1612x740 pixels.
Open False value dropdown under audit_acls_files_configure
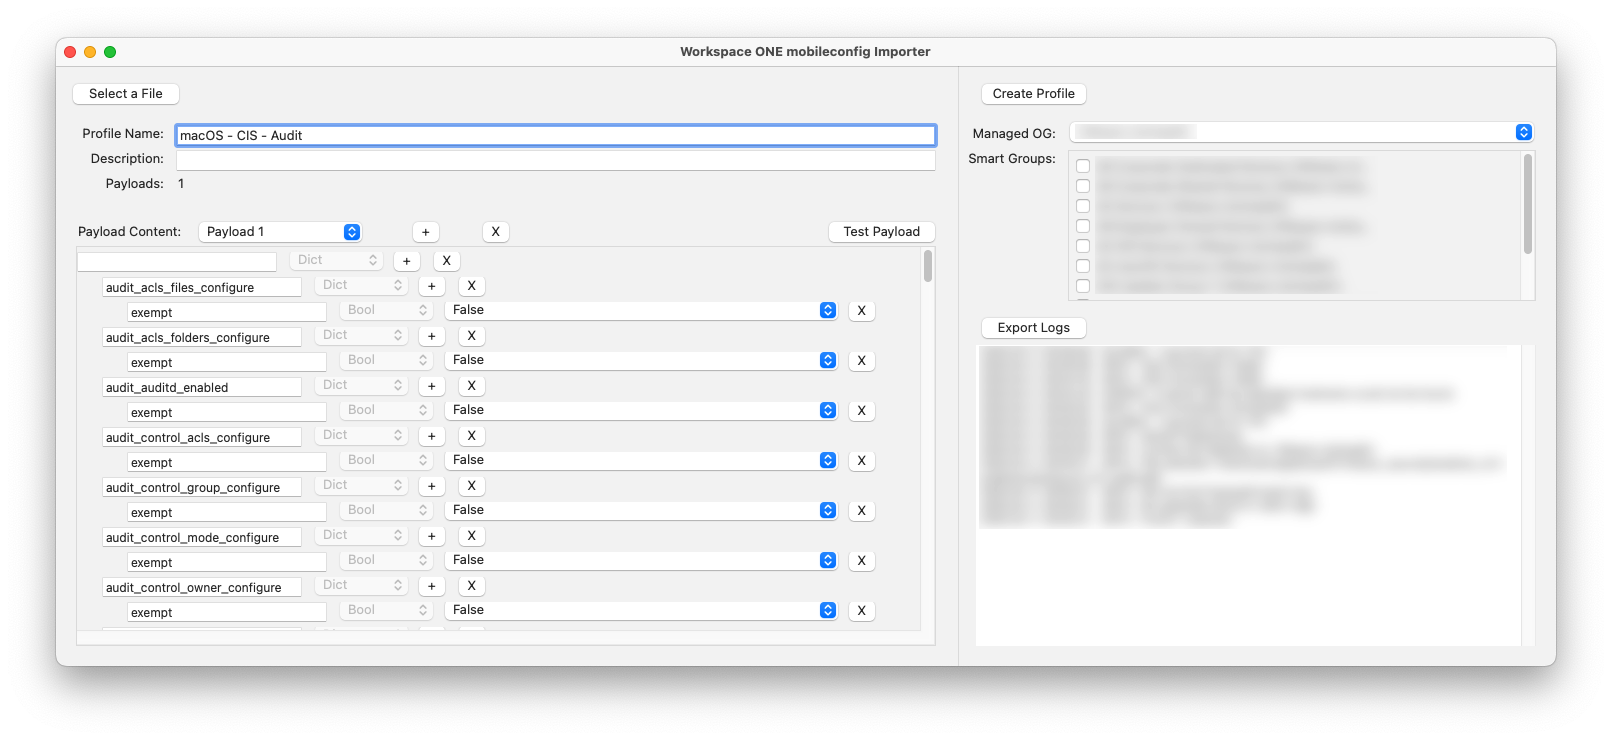640,310
